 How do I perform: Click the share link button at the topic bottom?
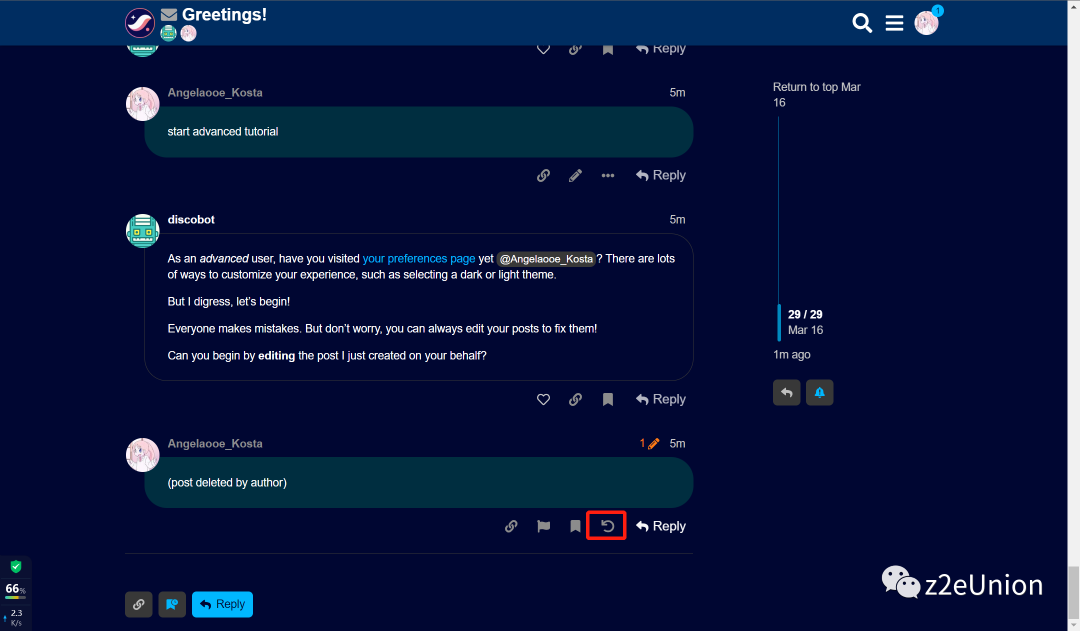[x=139, y=604]
